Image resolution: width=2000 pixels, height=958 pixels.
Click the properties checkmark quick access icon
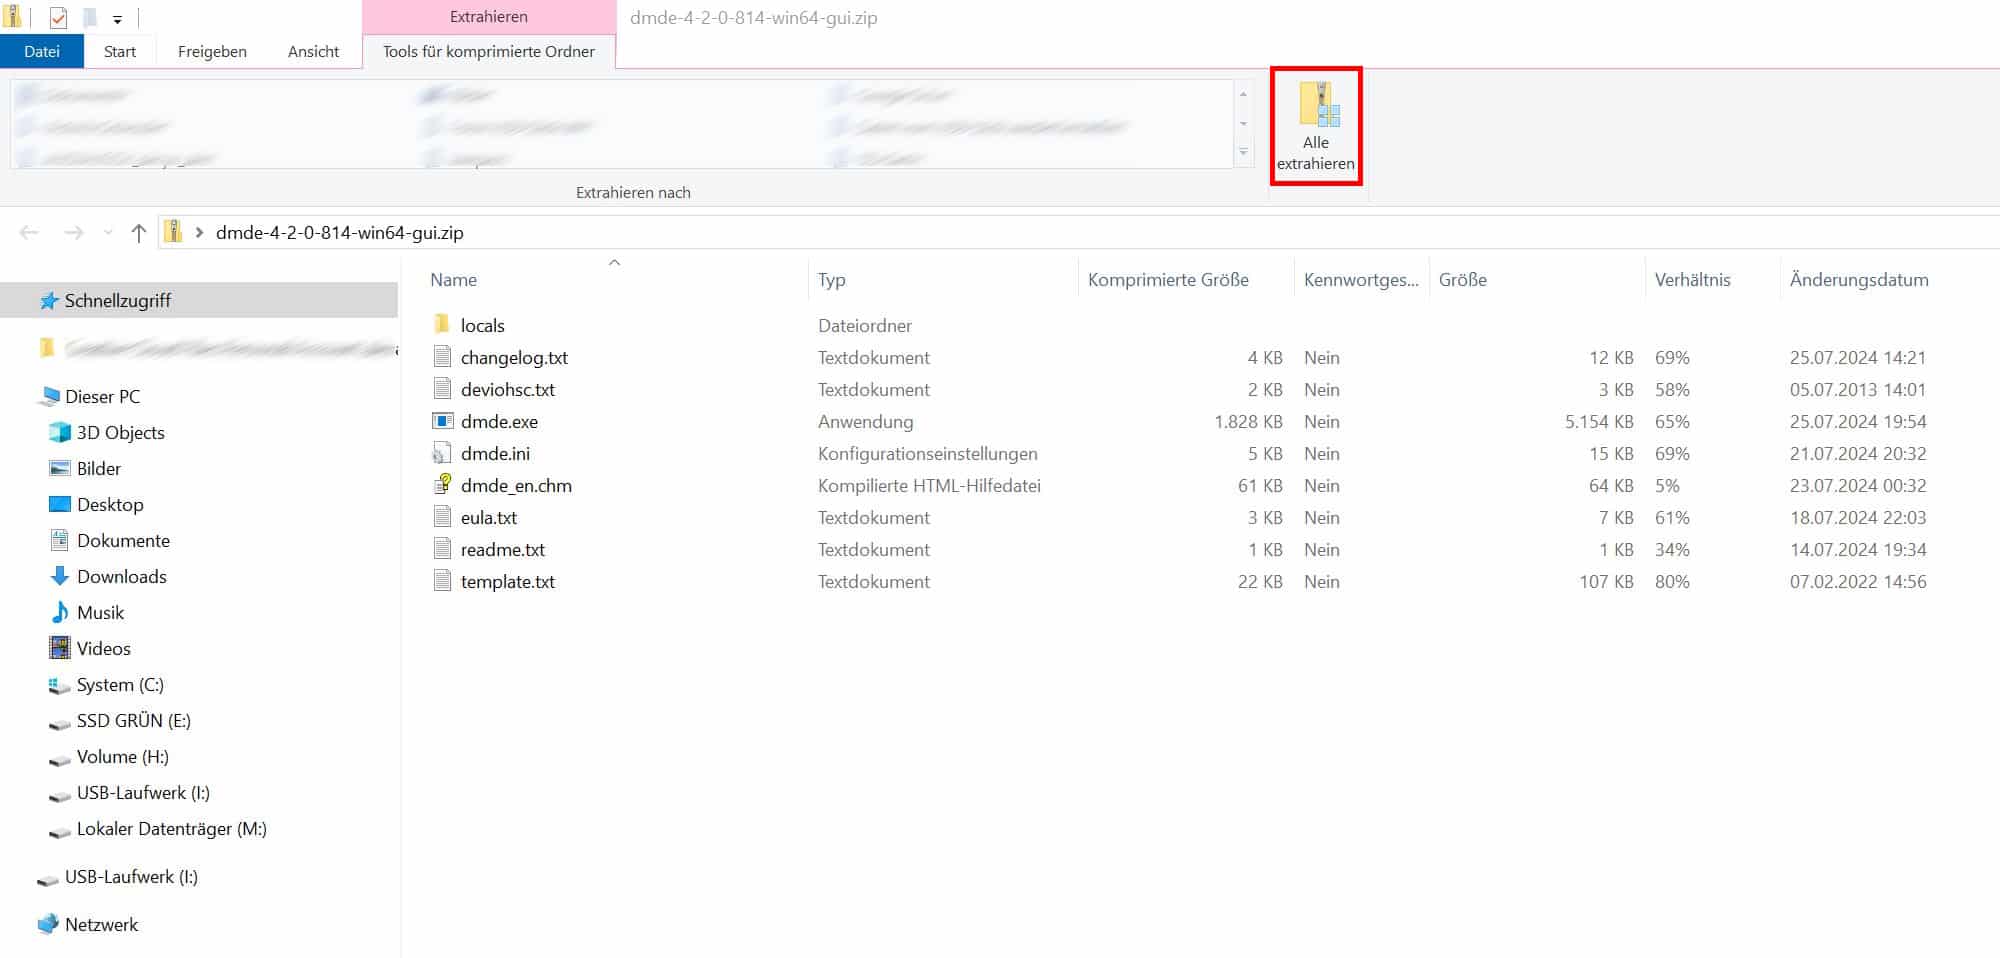(x=58, y=18)
